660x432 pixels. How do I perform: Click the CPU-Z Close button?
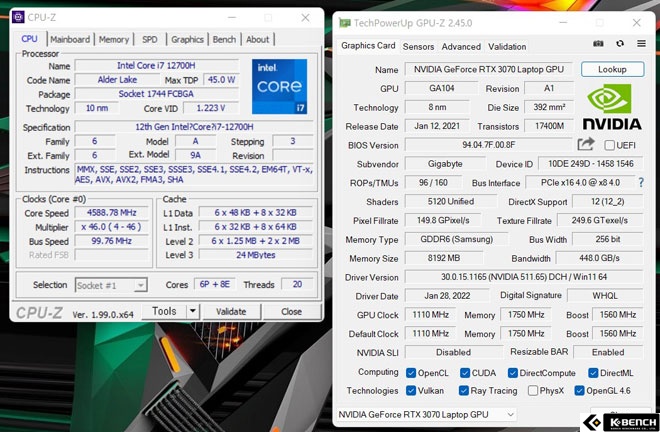291,312
